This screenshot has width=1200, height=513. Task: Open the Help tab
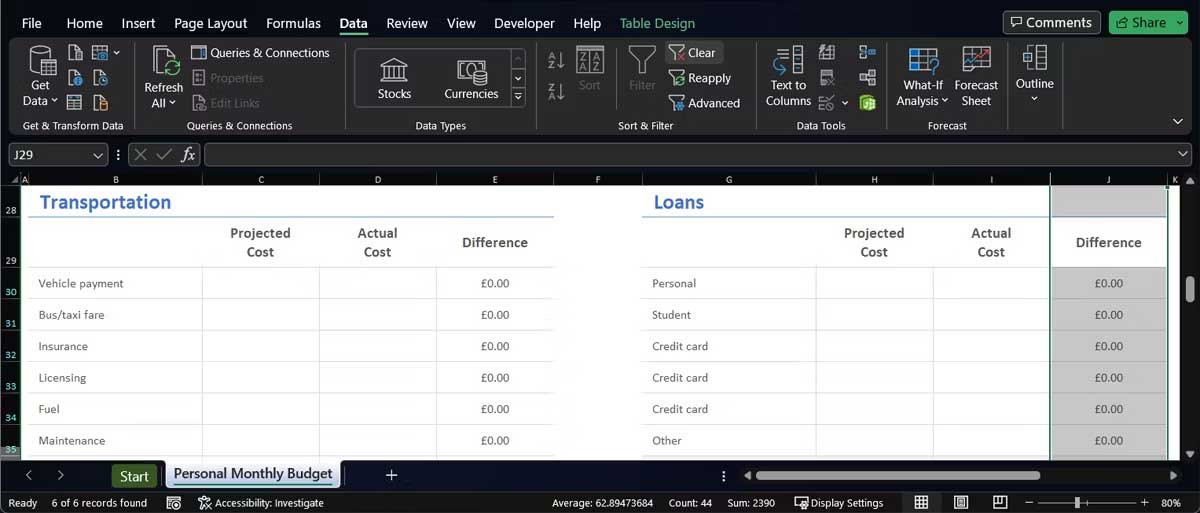[x=587, y=23]
